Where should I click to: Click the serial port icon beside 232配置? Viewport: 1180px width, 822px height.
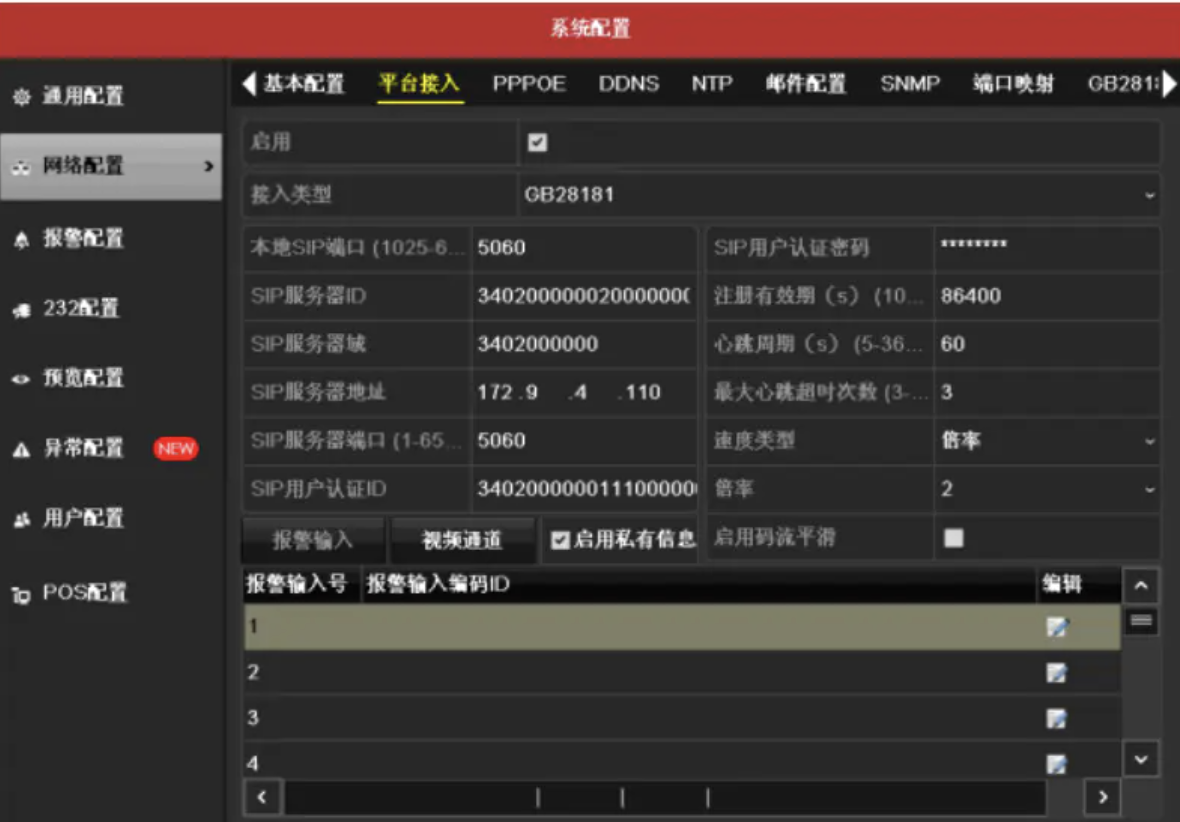point(22,309)
